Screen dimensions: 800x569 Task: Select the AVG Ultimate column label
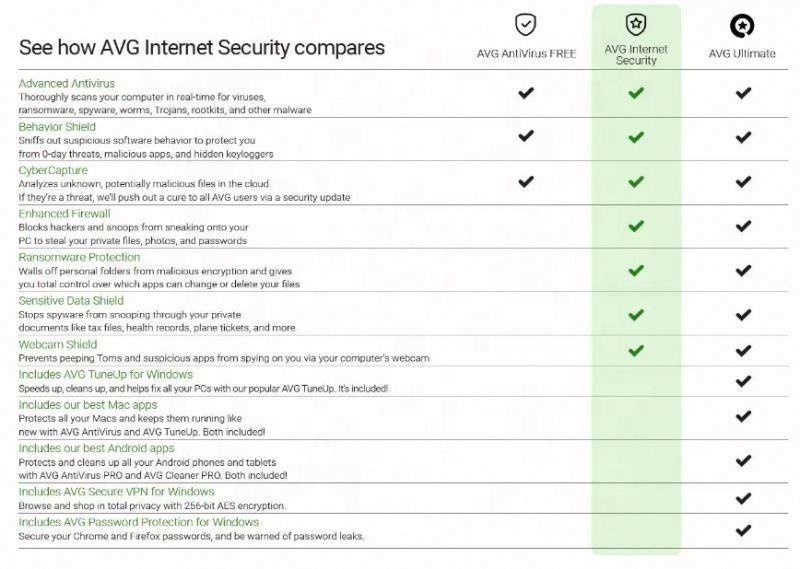tap(742, 54)
